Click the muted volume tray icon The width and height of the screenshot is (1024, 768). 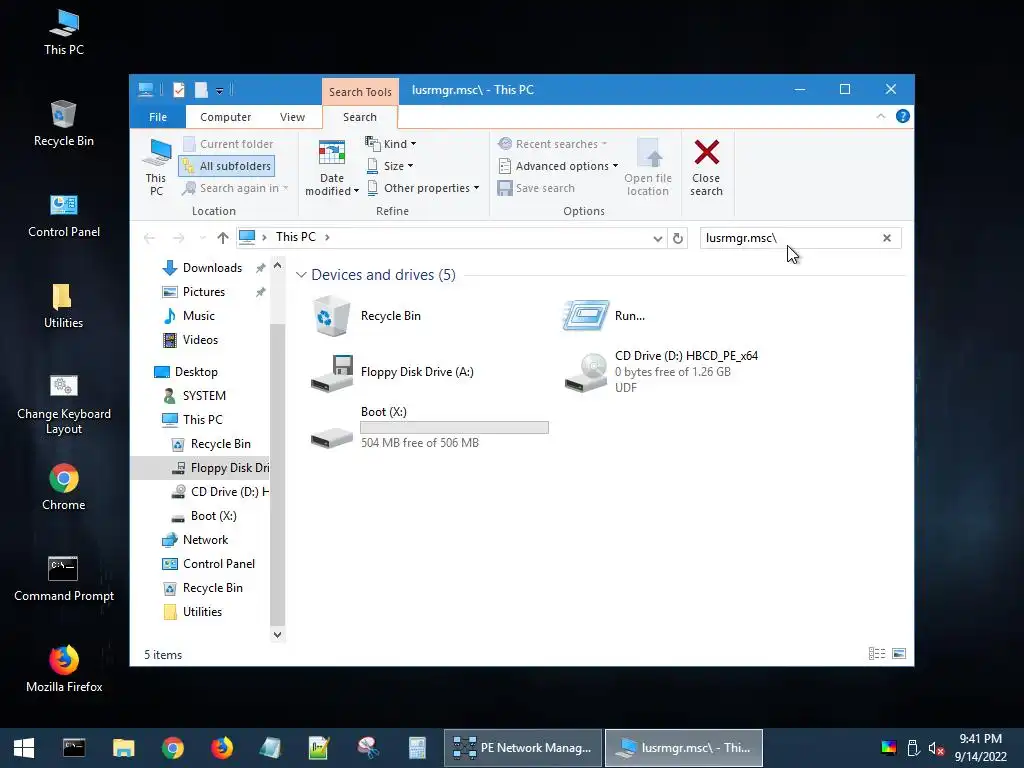pos(936,748)
